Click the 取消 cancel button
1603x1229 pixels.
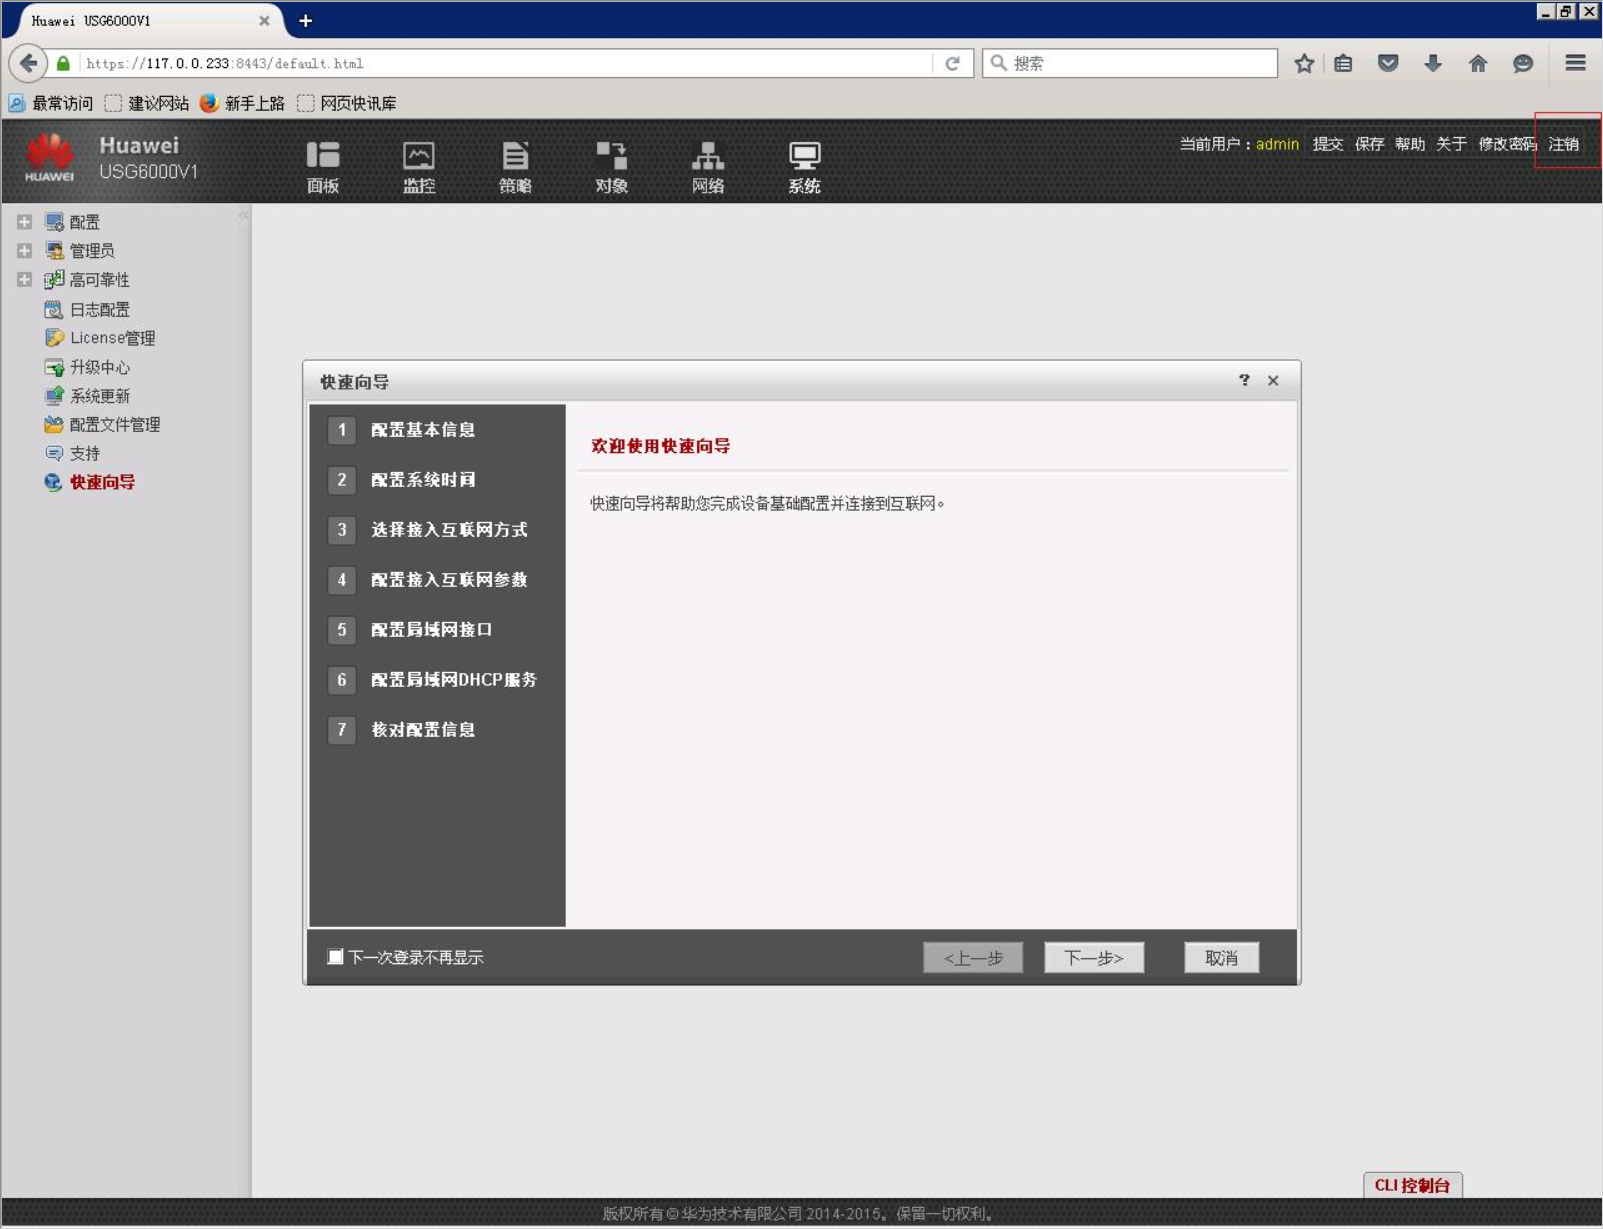(1221, 958)
